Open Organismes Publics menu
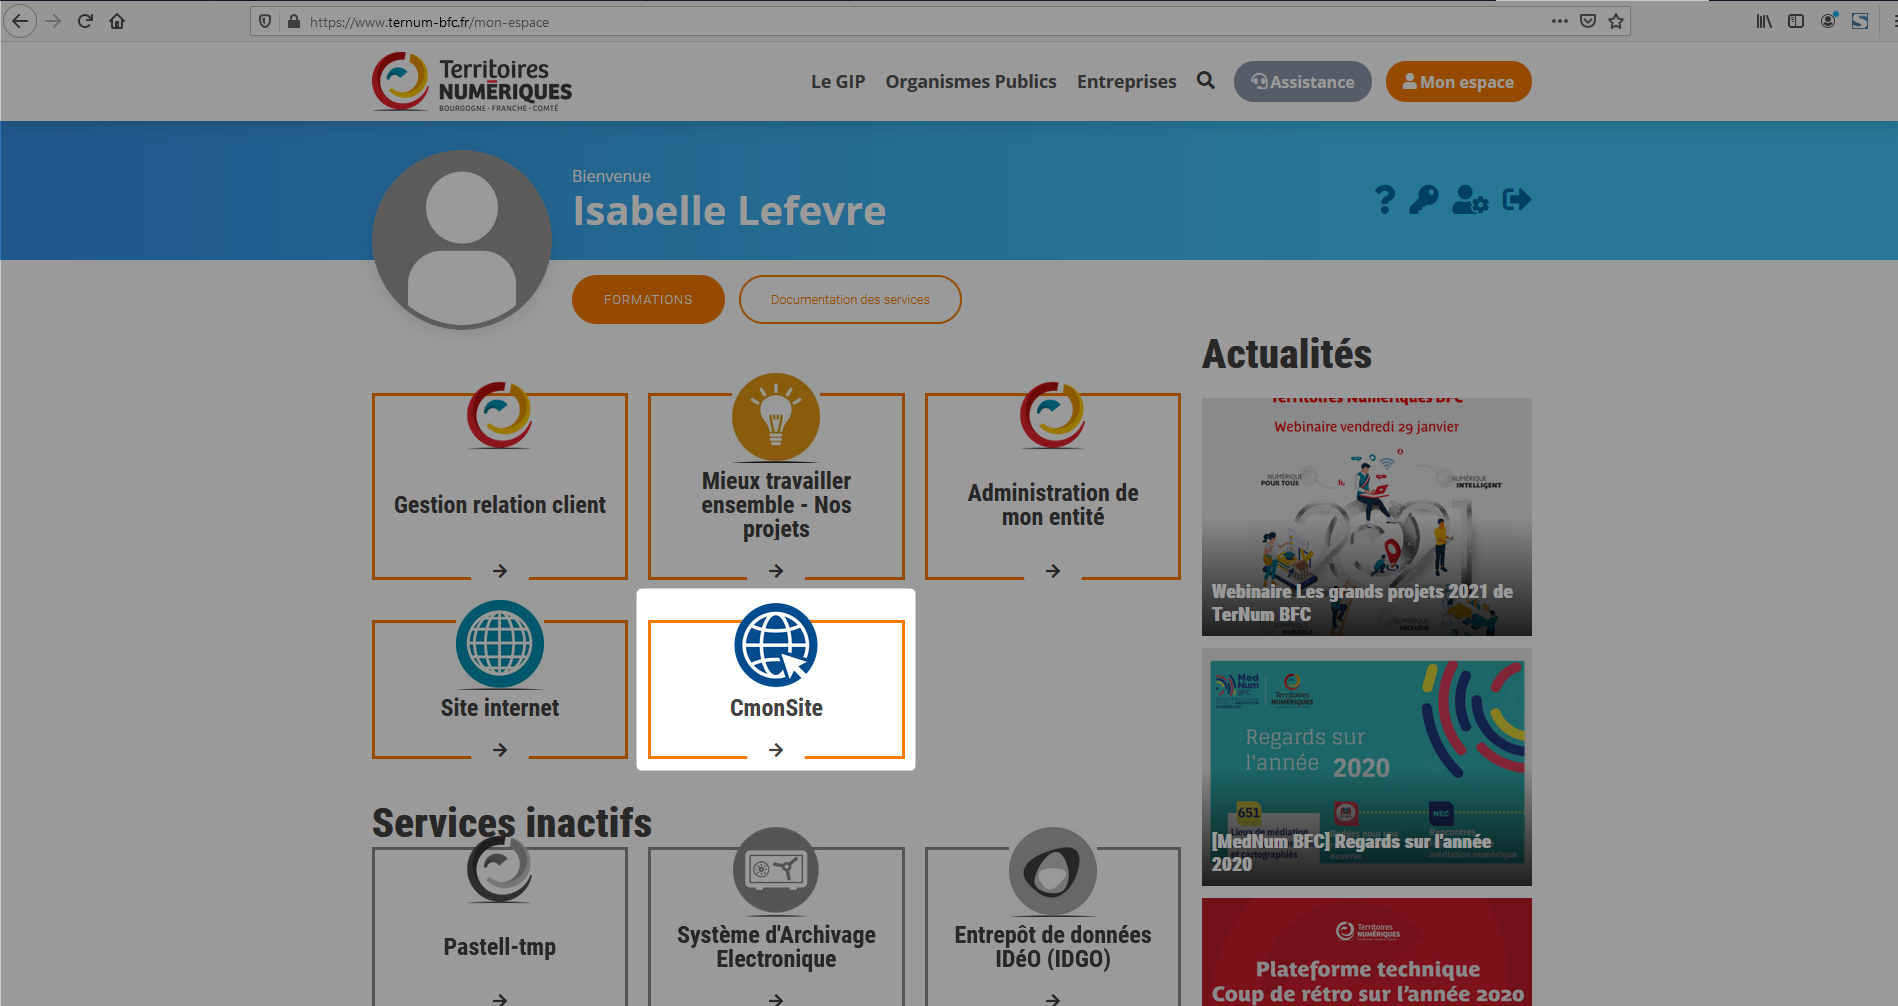Image resolution: width=1898 pixels, height=1006 pixels. coord(970,82)
